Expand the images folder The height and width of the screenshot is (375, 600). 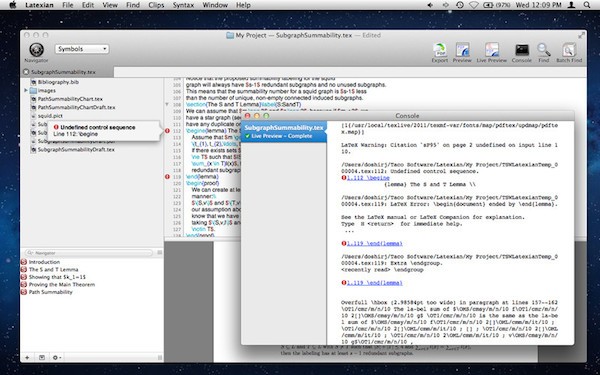click(26, 91)
